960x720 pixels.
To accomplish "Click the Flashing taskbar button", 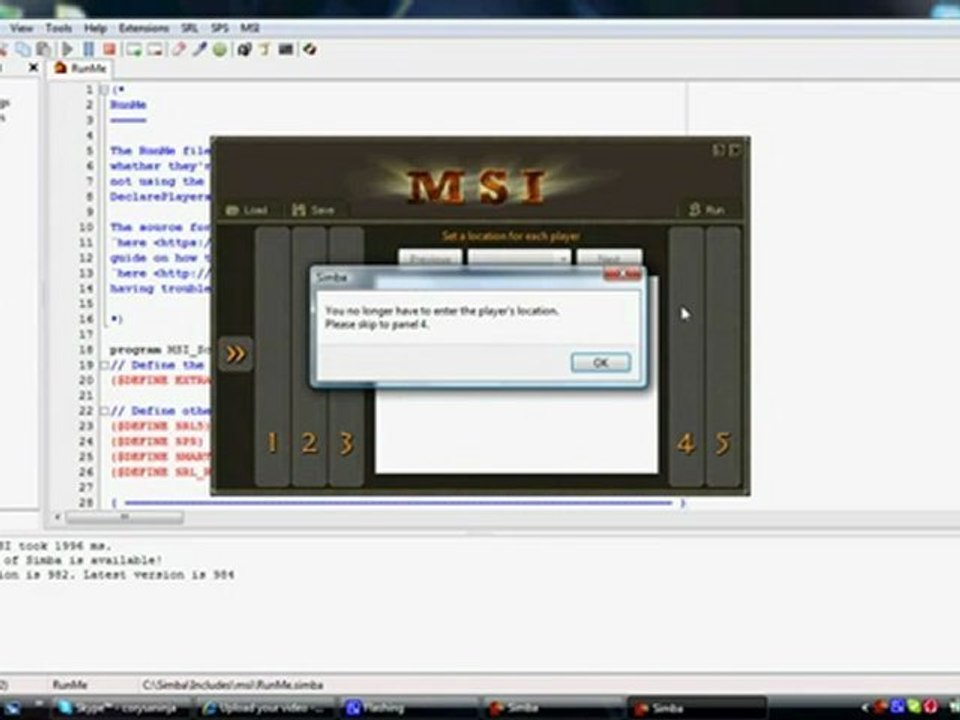I will click(x=410, y=708).
